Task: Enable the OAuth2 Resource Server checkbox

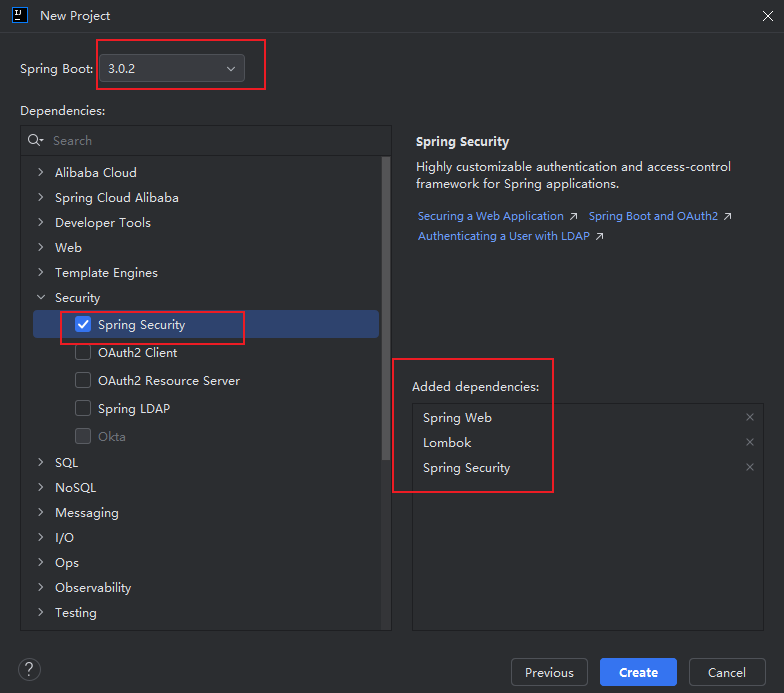Action: coord(83,380)
